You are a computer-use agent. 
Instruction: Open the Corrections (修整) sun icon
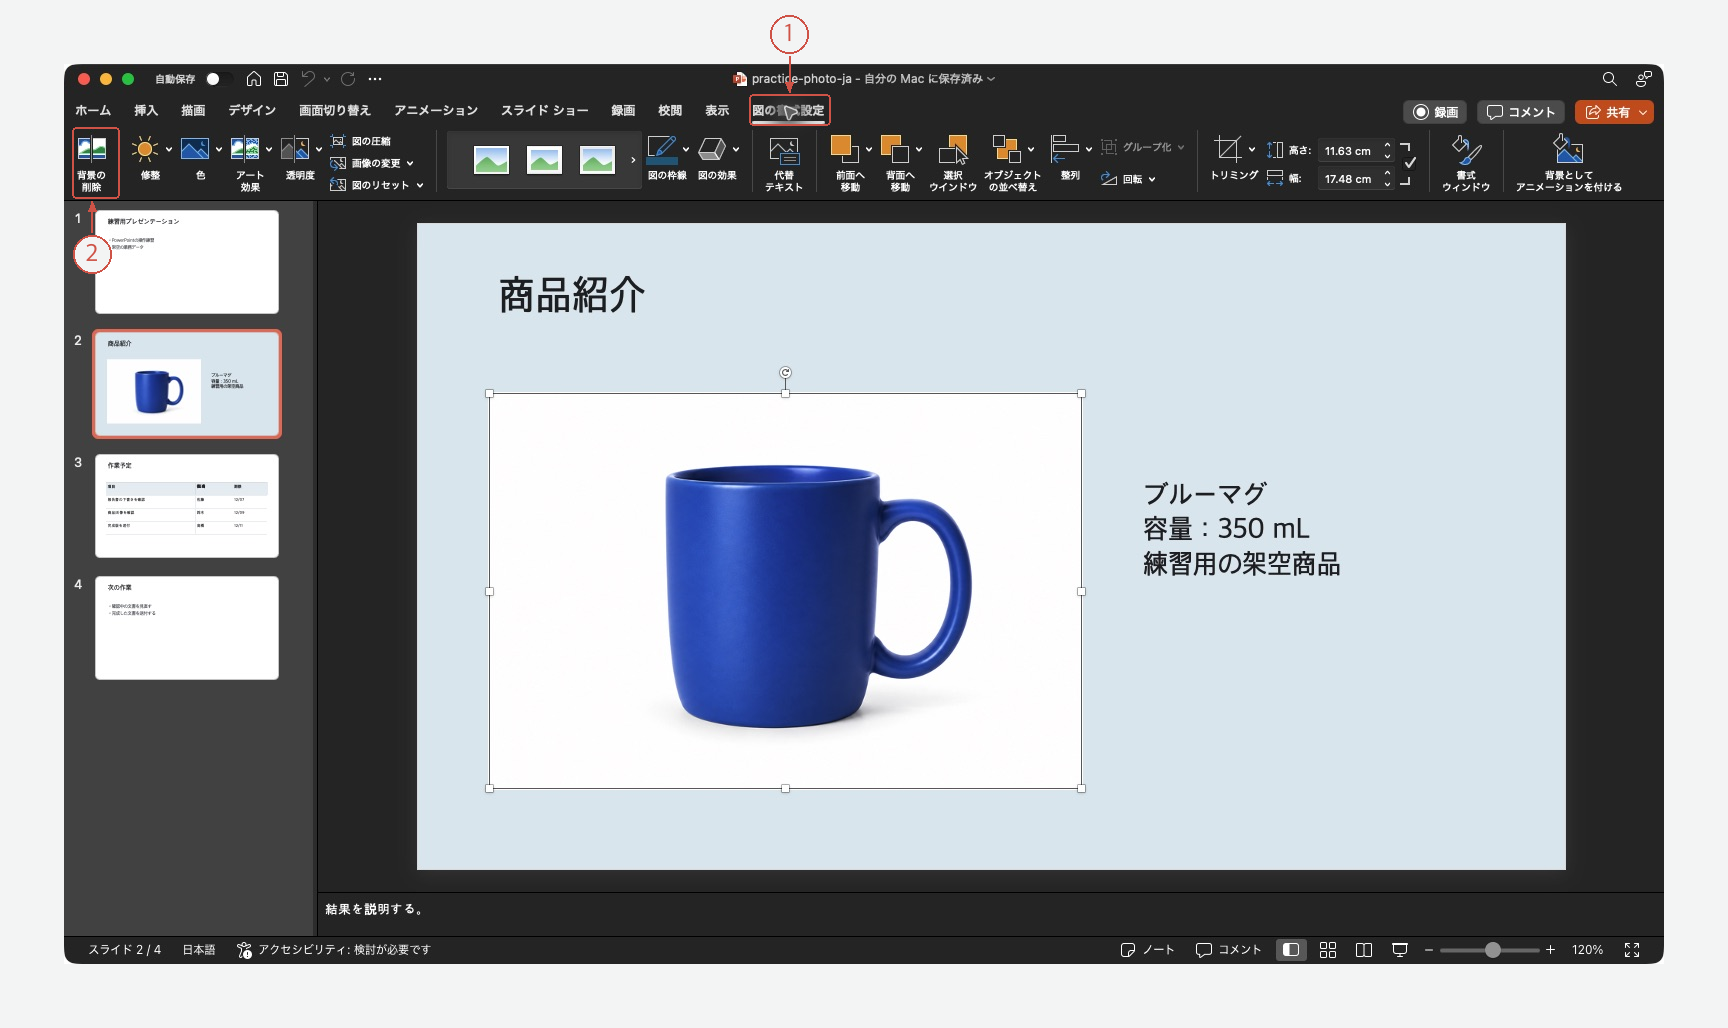click(145, 150)
